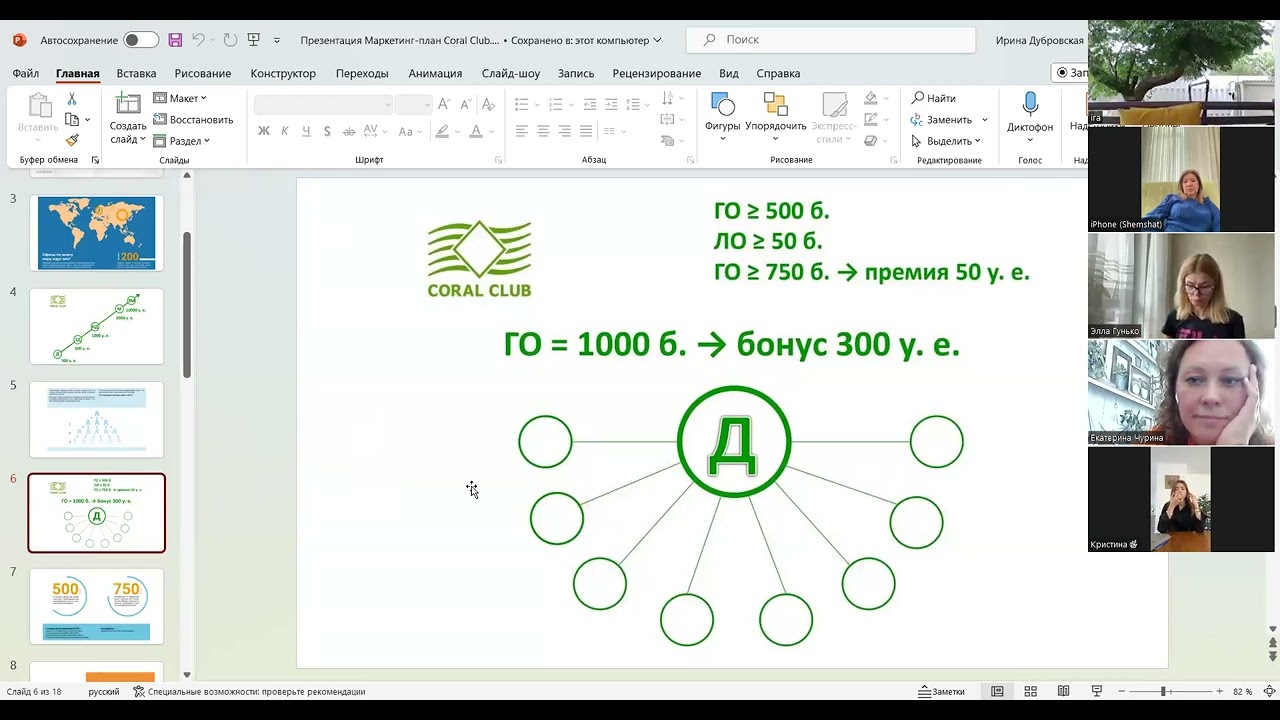Switch to Reading view icon
1280x720 pixels.
tap(1063, 691)
